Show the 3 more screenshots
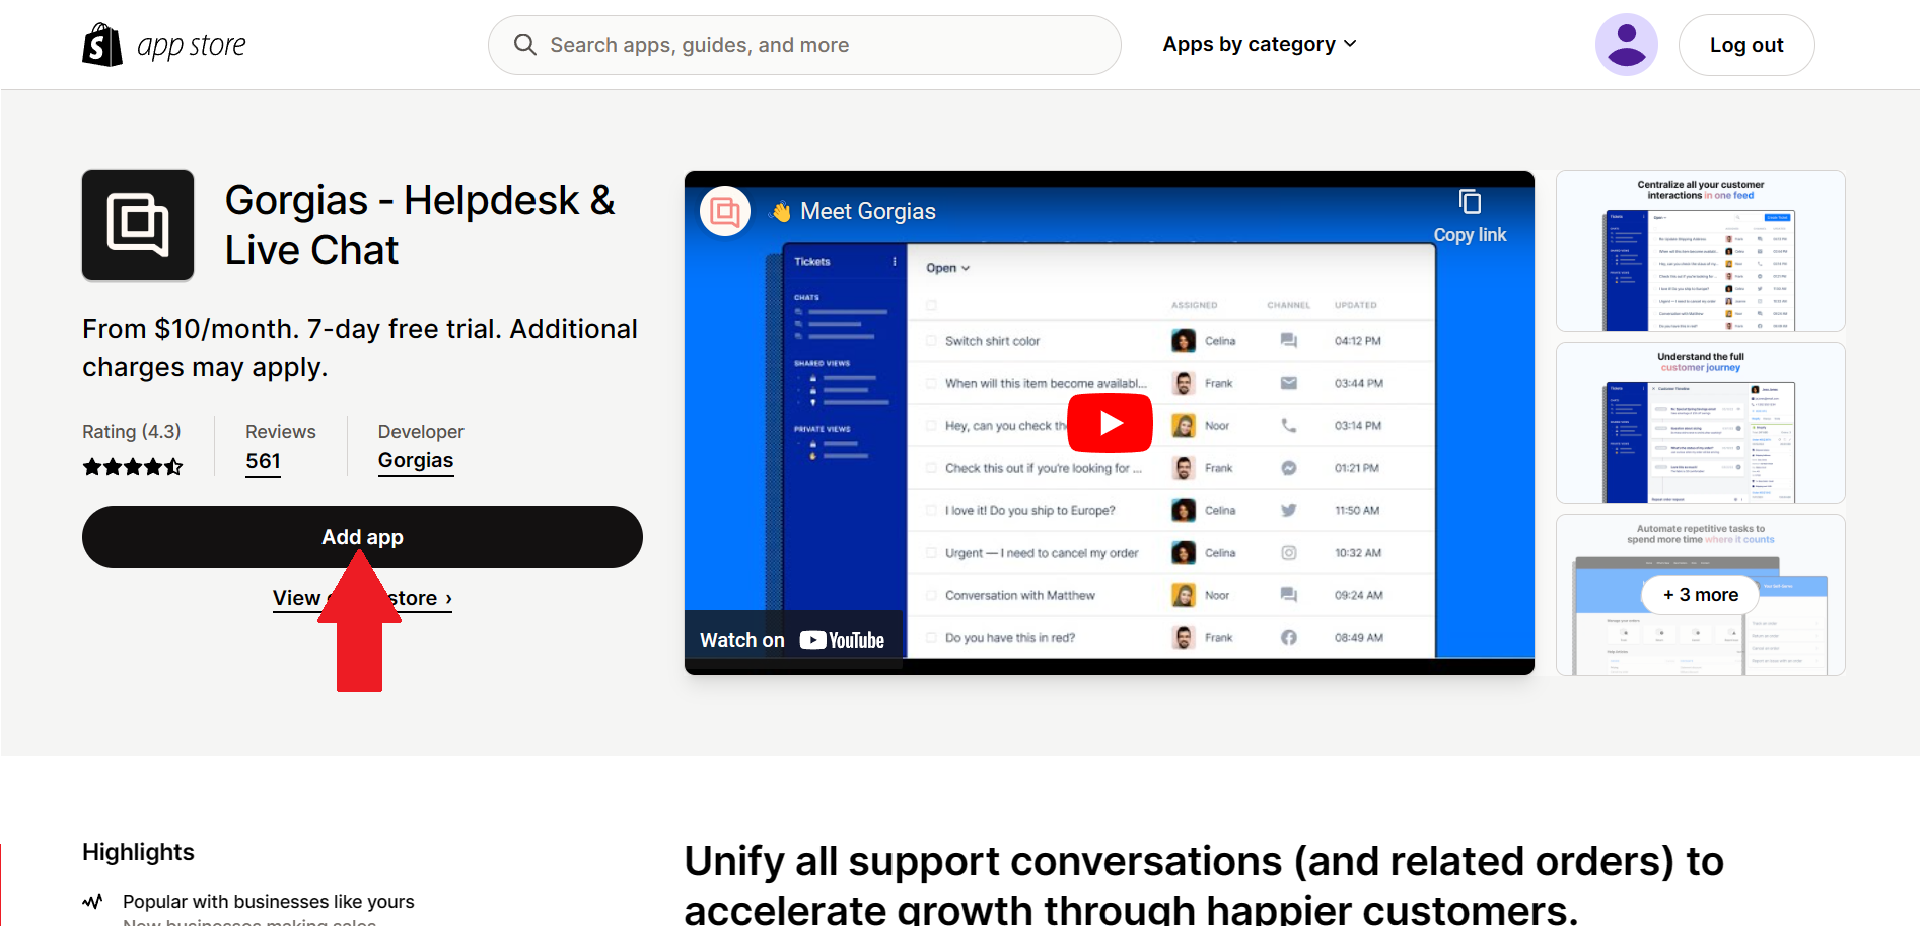This screenshot has width=1920, height=926. pos(1700,595)
